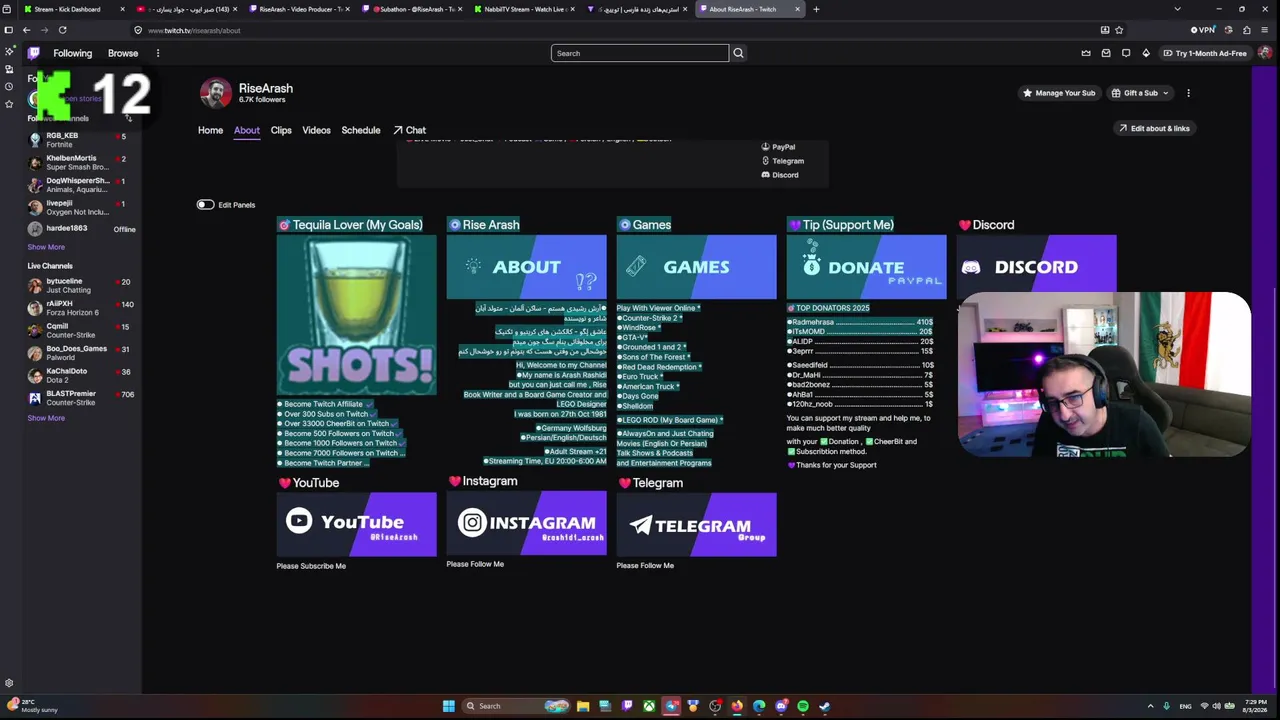Click Try 1-Month Ad-Free button
1280x720 pixels.
[1204, 53]
